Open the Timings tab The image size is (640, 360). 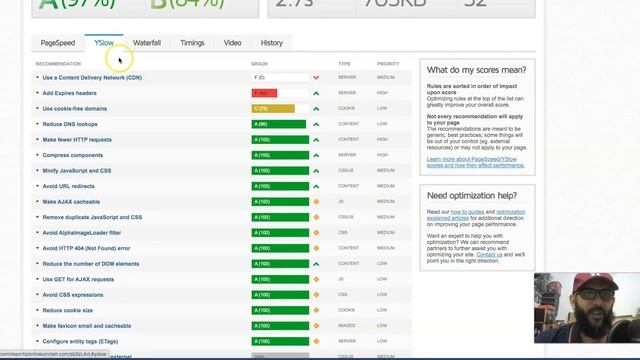coord(192,43)
